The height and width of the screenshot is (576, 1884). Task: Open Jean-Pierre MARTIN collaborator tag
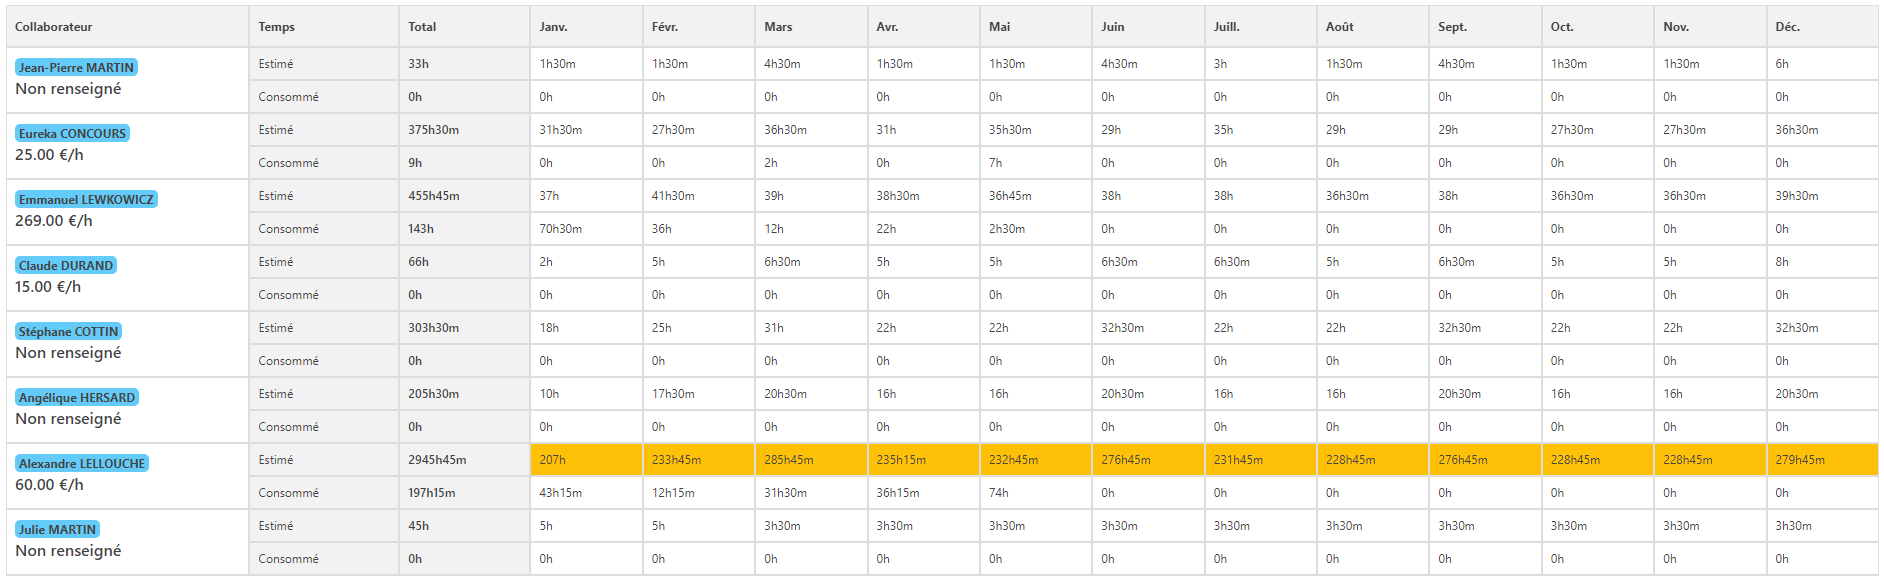pyautogui.click(x=76, y=67)
